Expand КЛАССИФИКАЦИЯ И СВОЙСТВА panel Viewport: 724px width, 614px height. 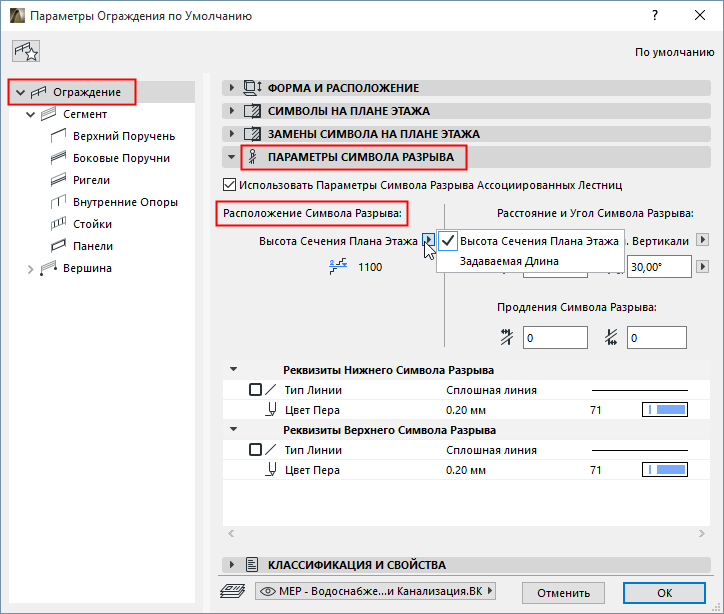click(231, 564)
